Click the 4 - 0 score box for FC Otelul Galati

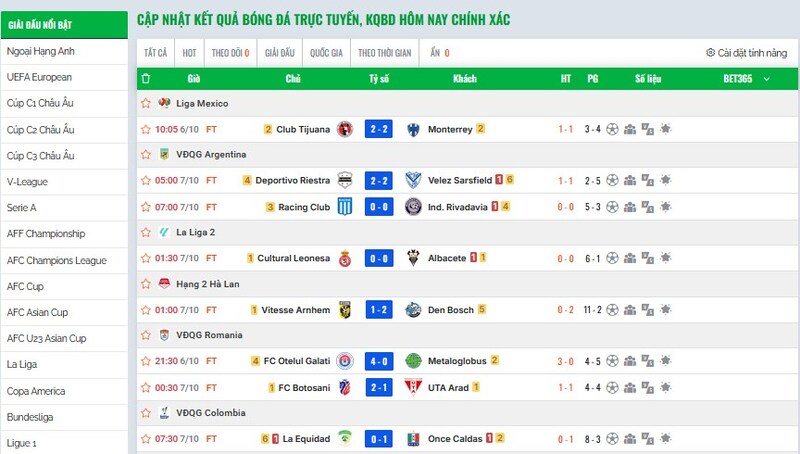tap(378, 361)
